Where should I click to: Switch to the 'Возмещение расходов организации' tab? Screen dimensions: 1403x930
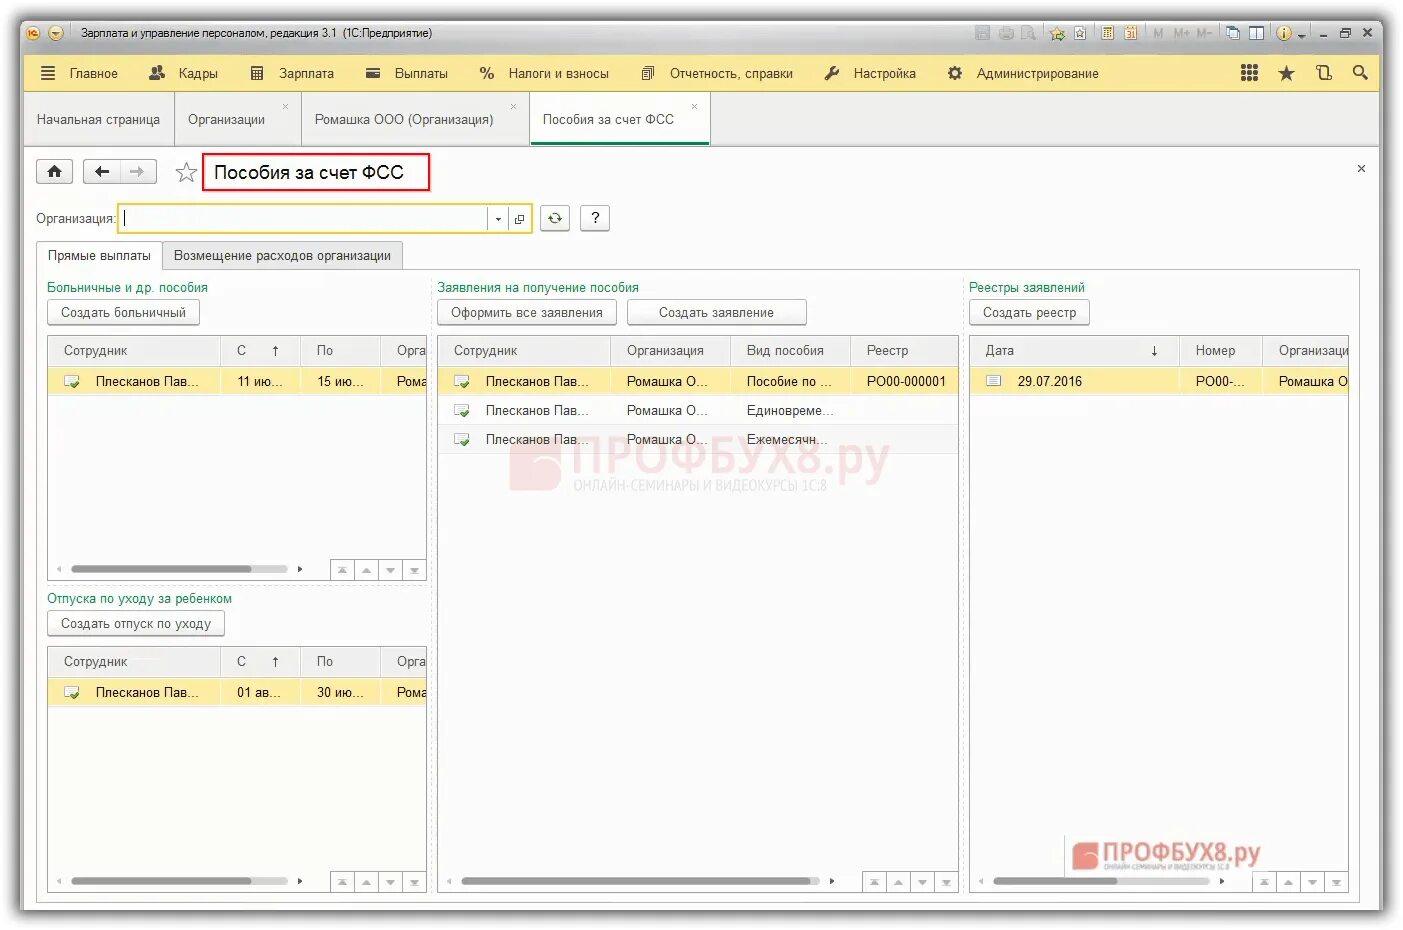284,255
